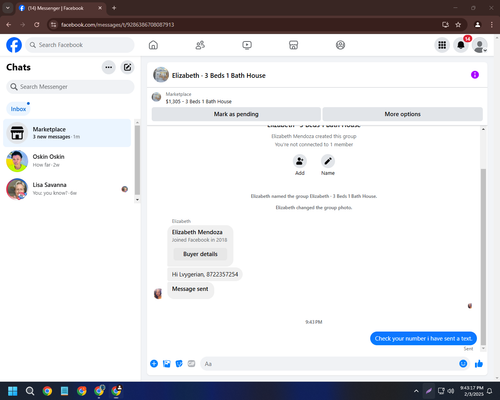Open the emoji picker in message box
The width and height of the screenshot is (500, 400).
click(x=463, y=364)
